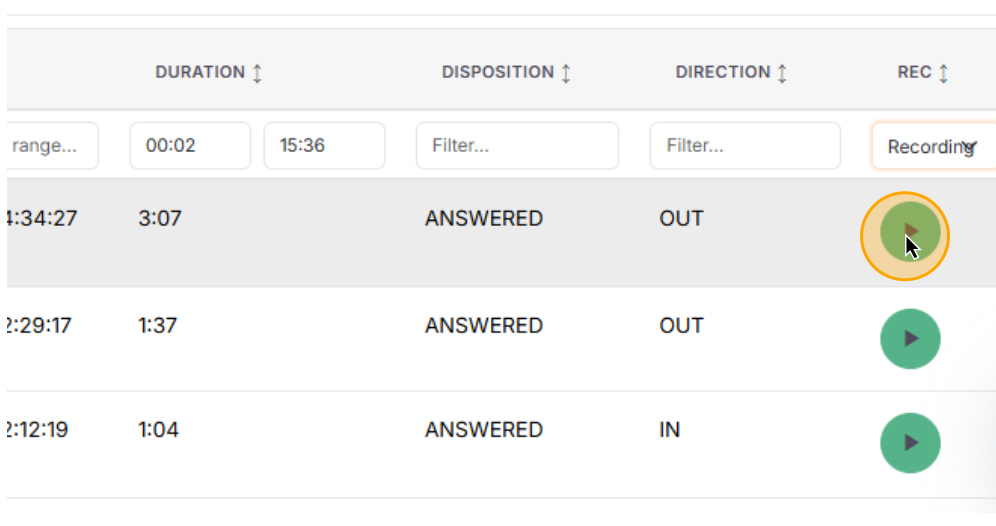Click the sort arrows beside DIRECTION
The width and height of the screenshot is (996, 526).
click(782, 73)
